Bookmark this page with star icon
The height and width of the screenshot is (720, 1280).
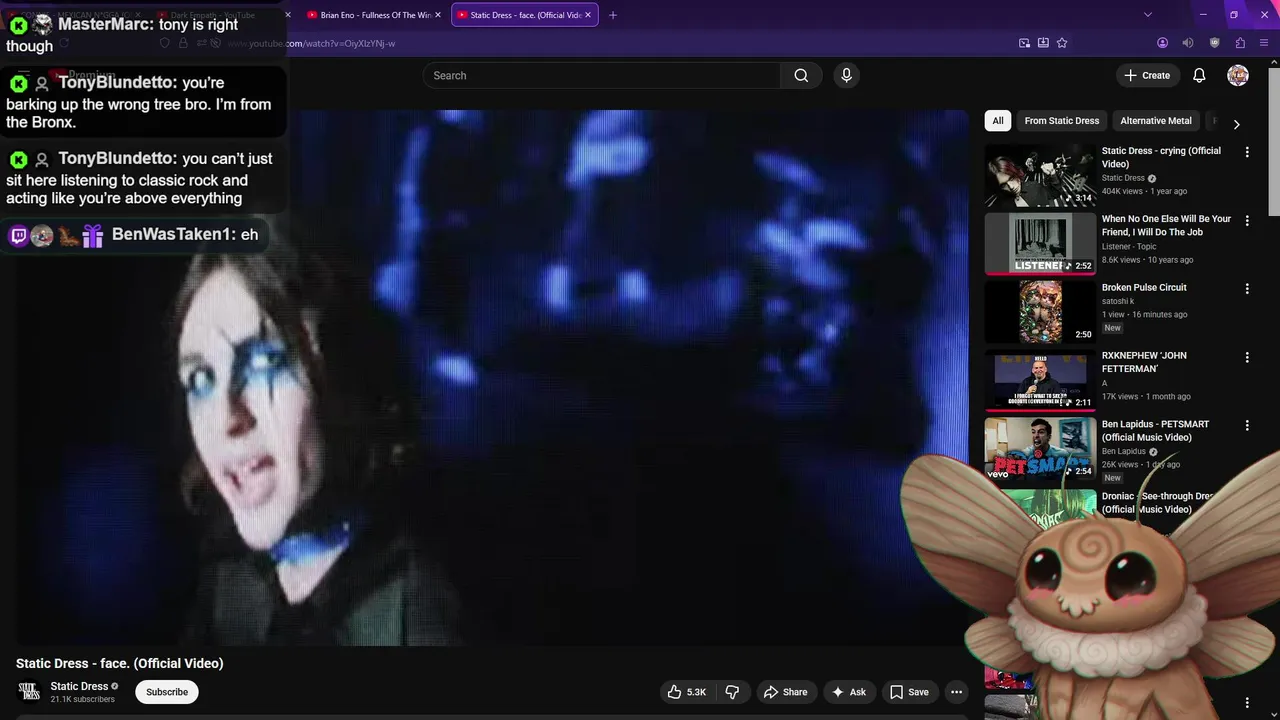[x=1062, y=43]
